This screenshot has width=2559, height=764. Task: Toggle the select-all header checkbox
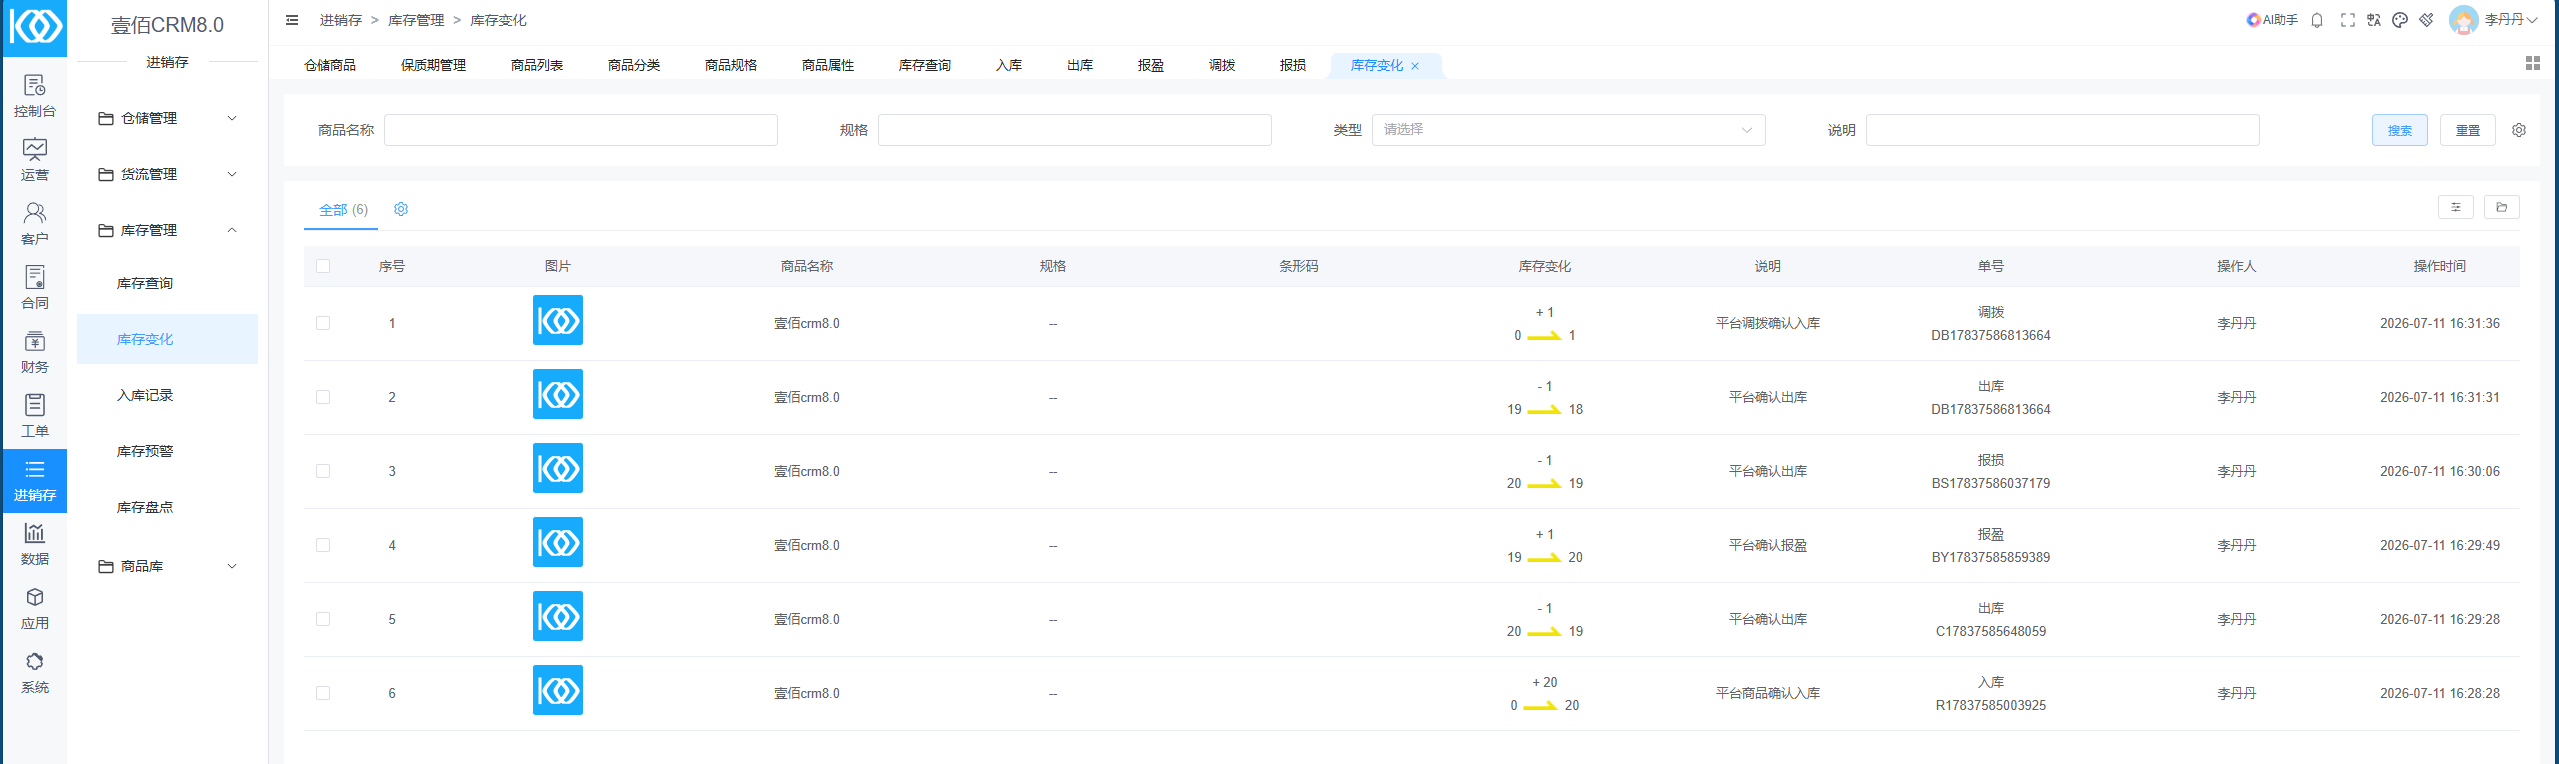[323, 266]
